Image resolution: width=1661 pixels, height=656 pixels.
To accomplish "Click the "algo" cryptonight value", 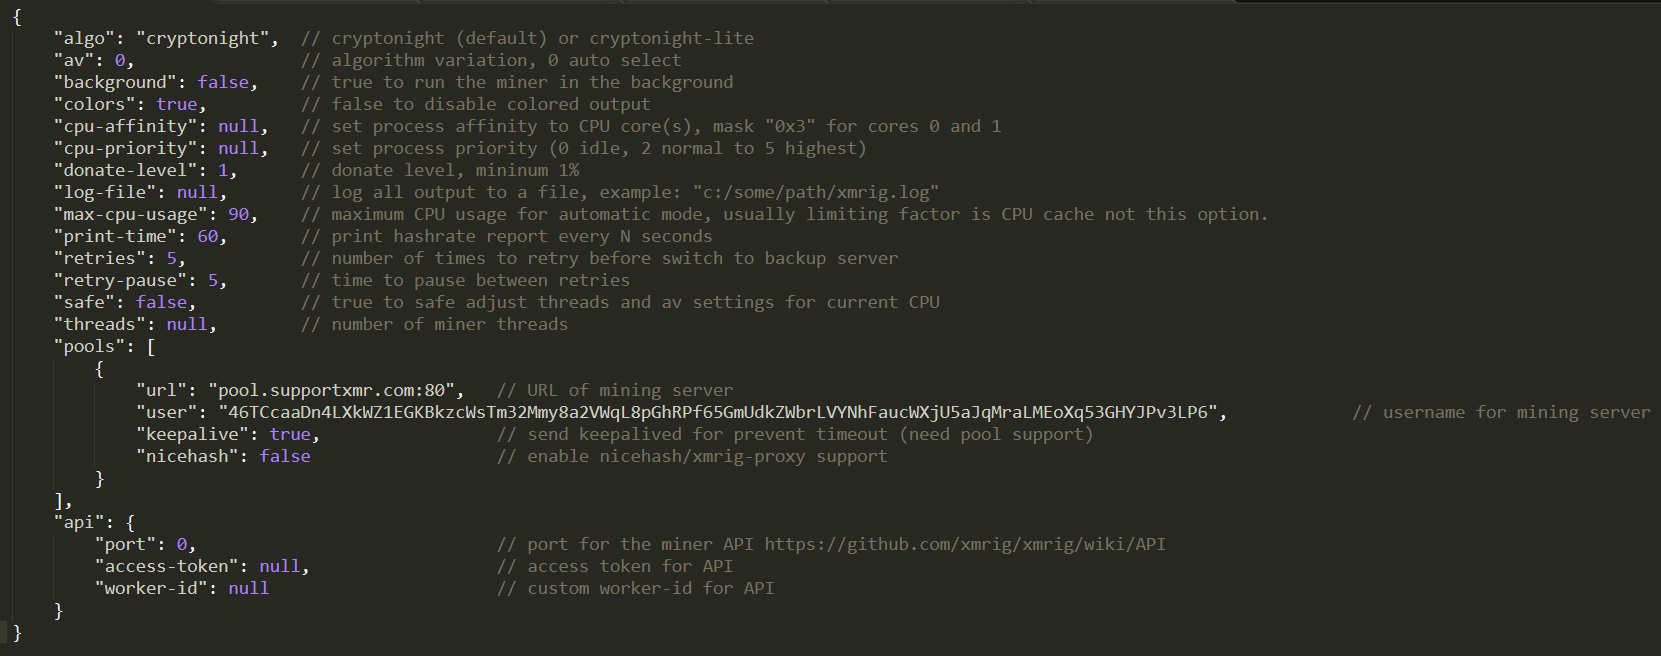I will (x=207, y=38).
